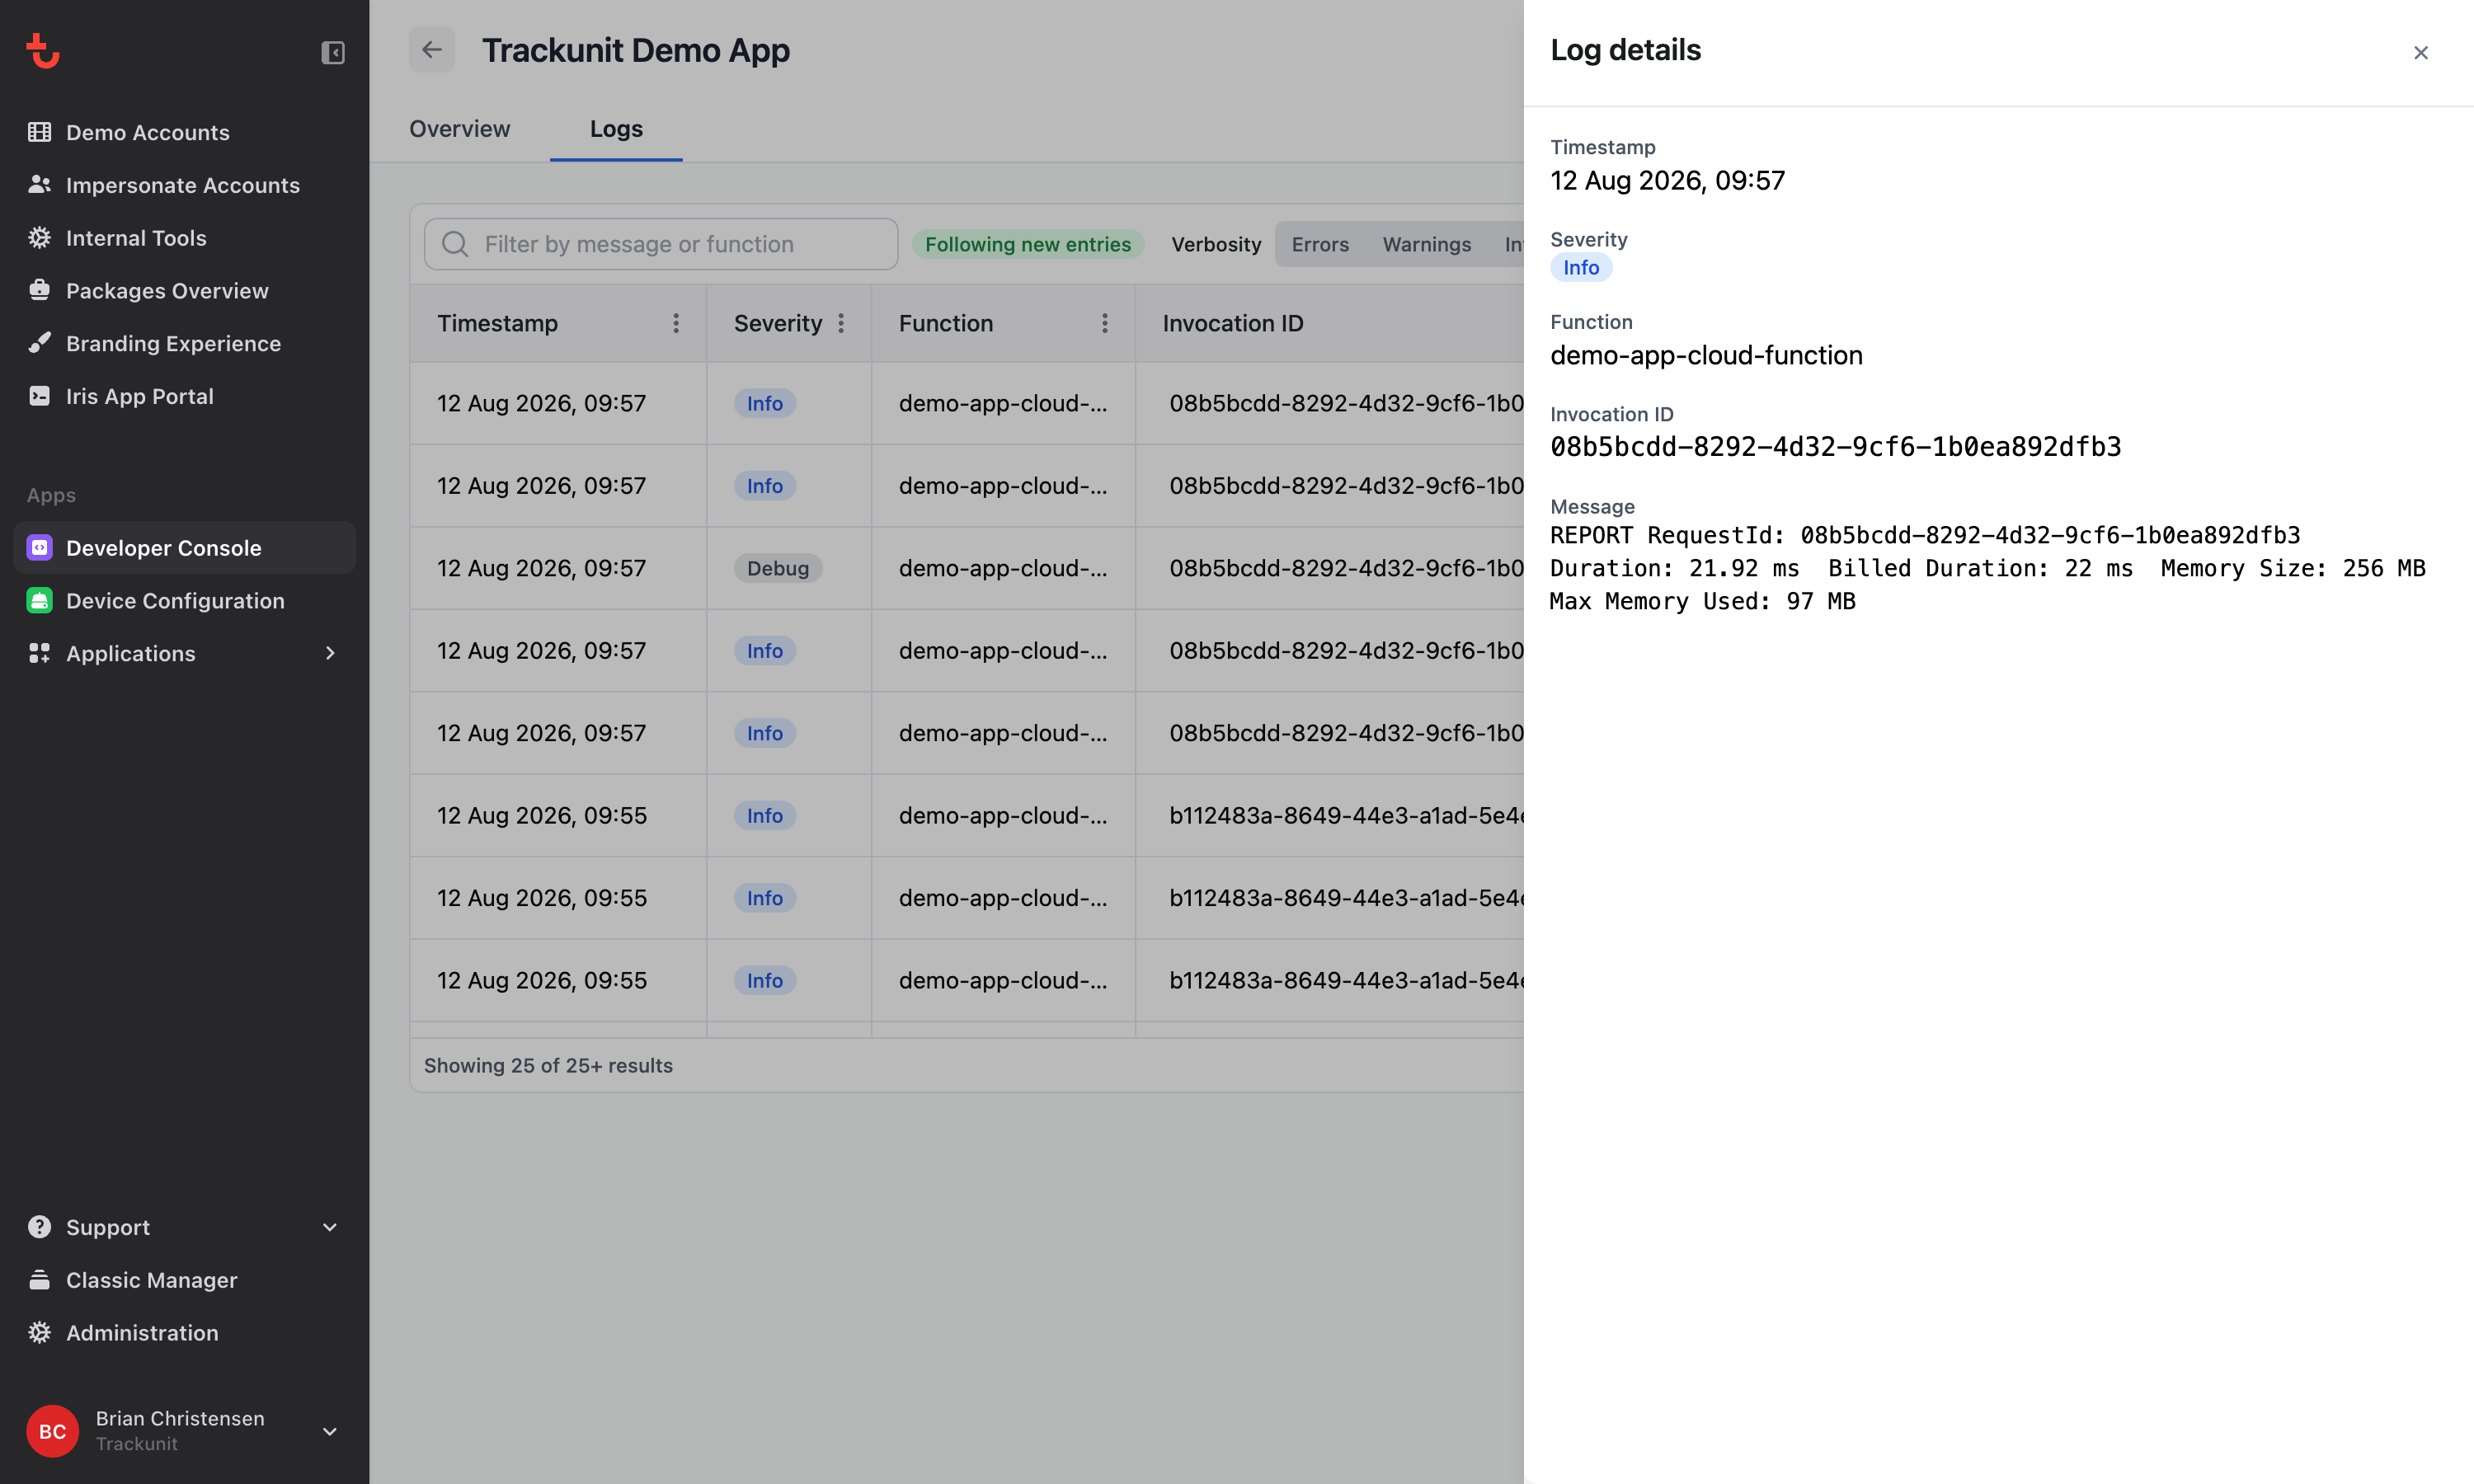
Task: Expand the Support section chevron
Action: (330, 1227)
